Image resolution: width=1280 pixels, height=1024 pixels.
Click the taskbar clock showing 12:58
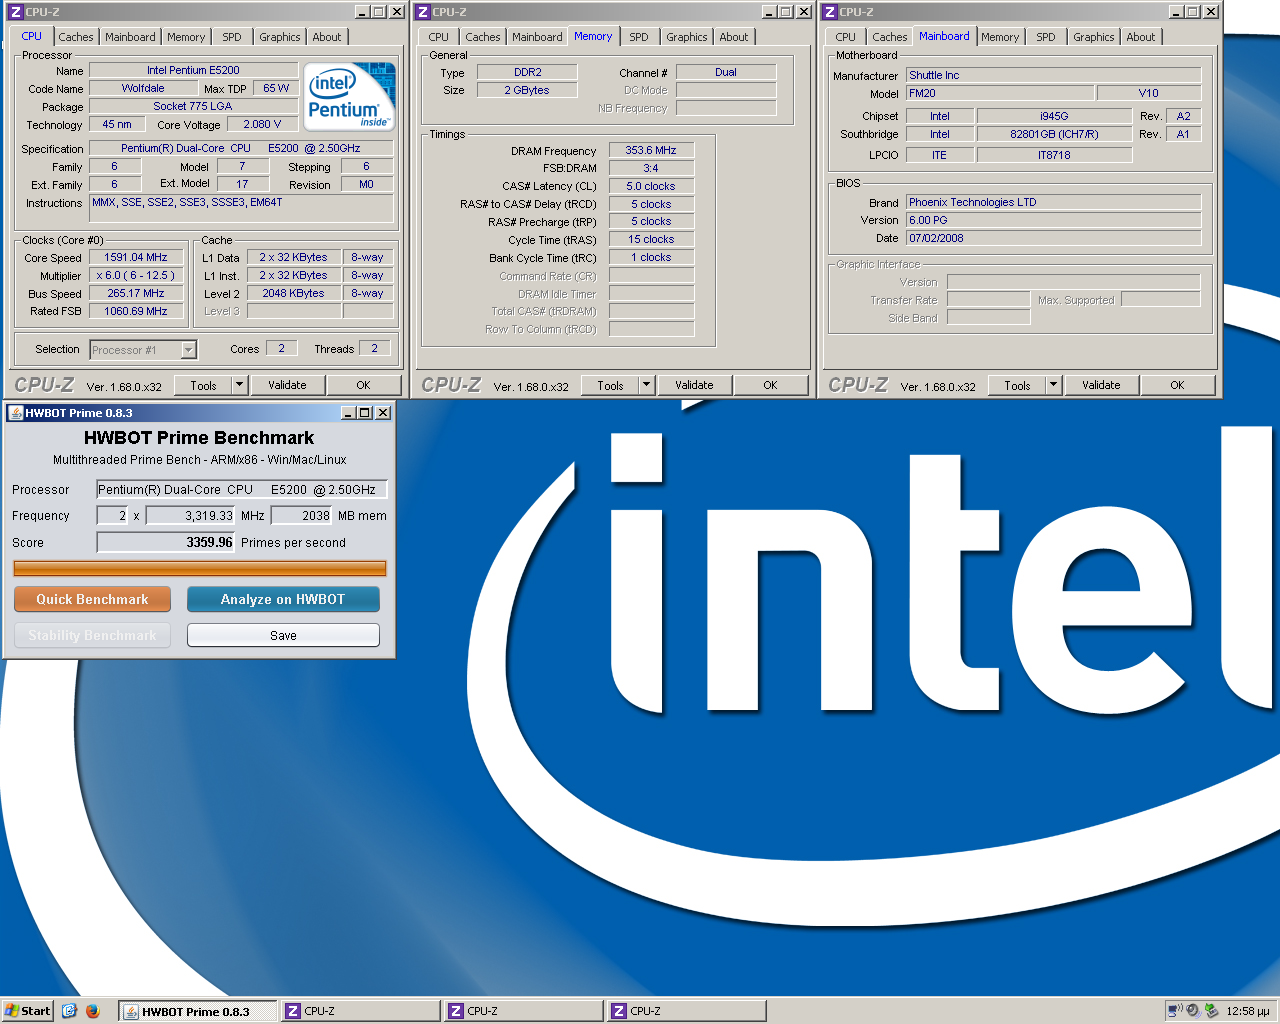1247,1011
